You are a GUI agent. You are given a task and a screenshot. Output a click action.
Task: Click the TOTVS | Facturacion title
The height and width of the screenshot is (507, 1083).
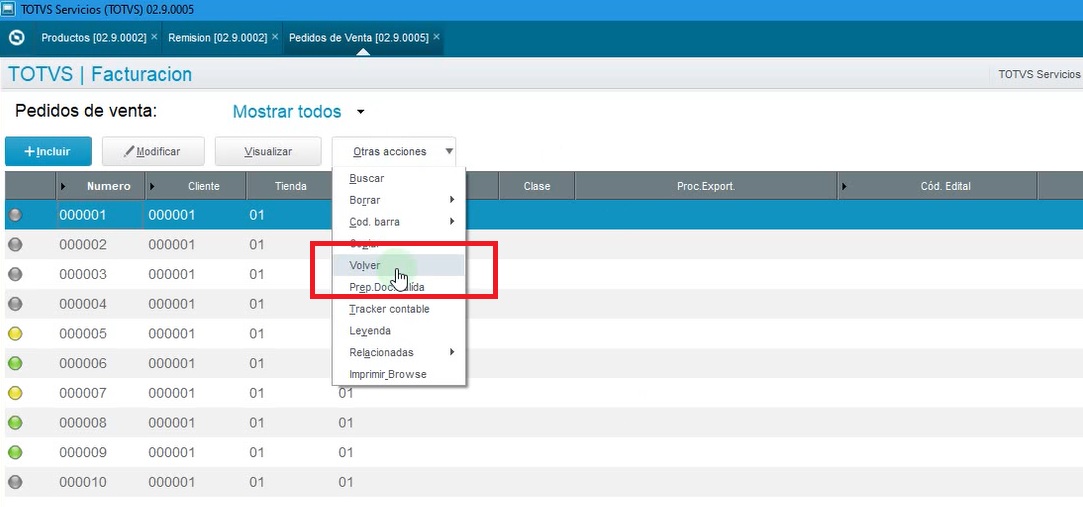100,74
